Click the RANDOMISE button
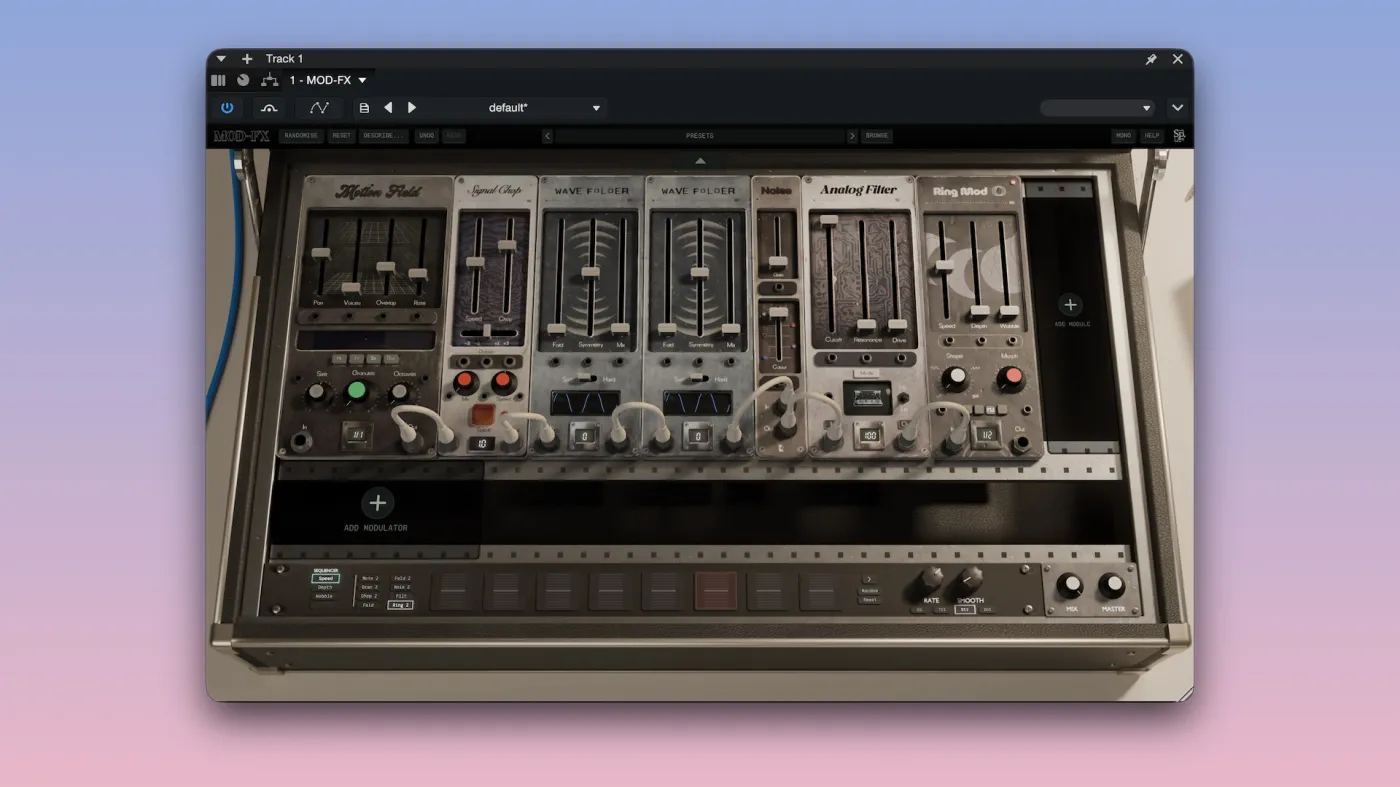 (301, 136)
